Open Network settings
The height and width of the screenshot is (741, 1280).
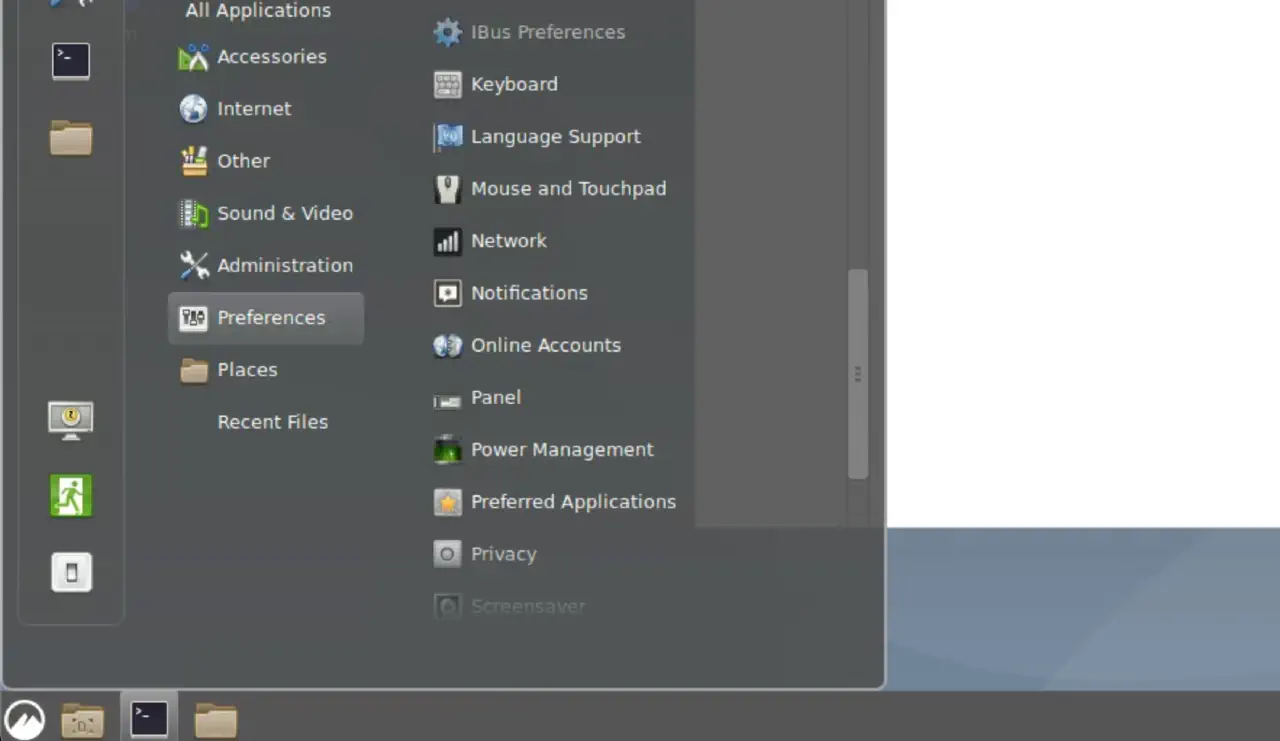[508, 241]
